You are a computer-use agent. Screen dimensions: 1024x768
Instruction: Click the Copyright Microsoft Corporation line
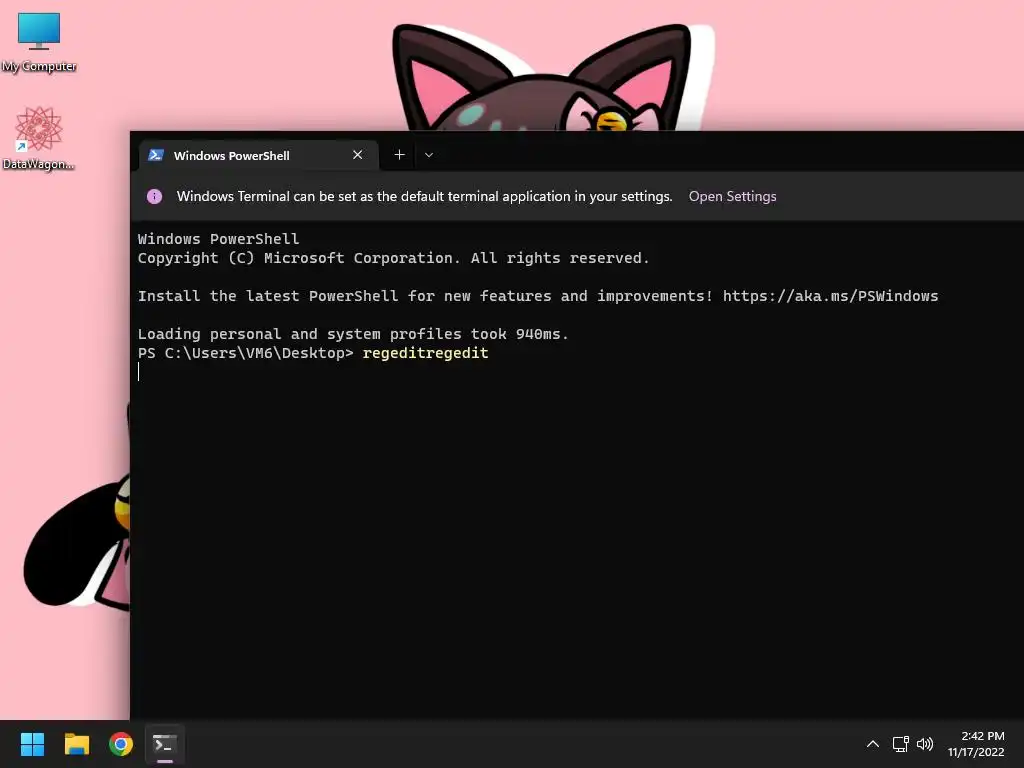point(393,258)
